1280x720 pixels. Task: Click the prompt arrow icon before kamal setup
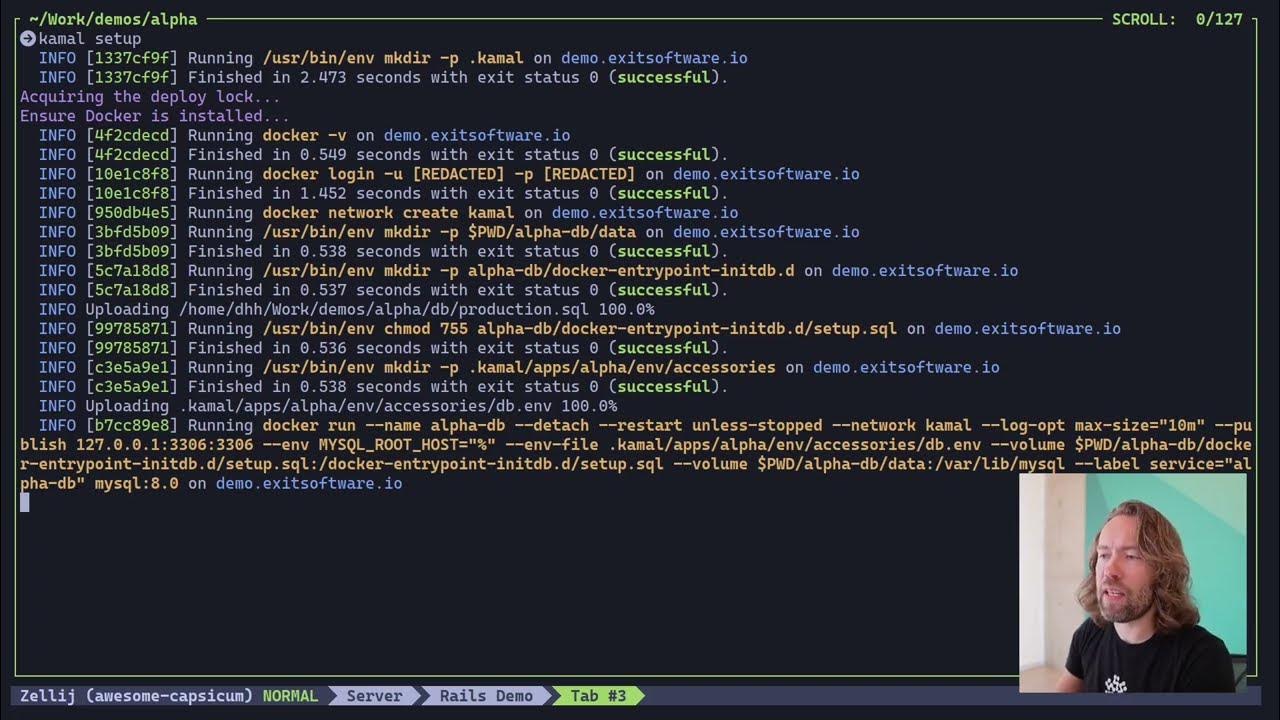[28, 39]
